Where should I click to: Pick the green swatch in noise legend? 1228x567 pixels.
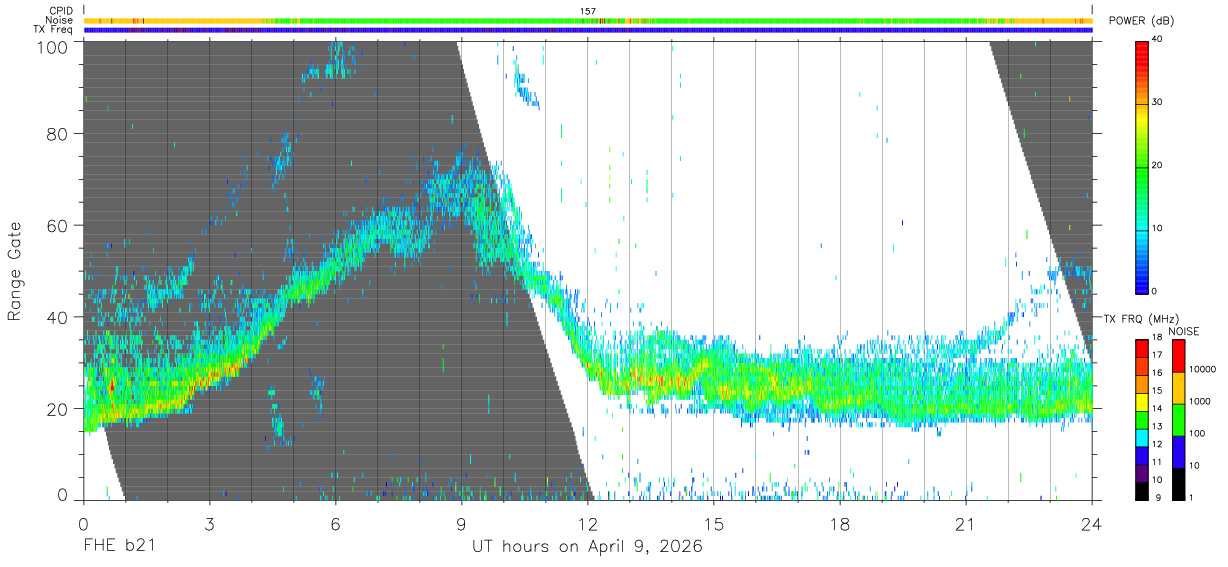(x=1177, y=420)
